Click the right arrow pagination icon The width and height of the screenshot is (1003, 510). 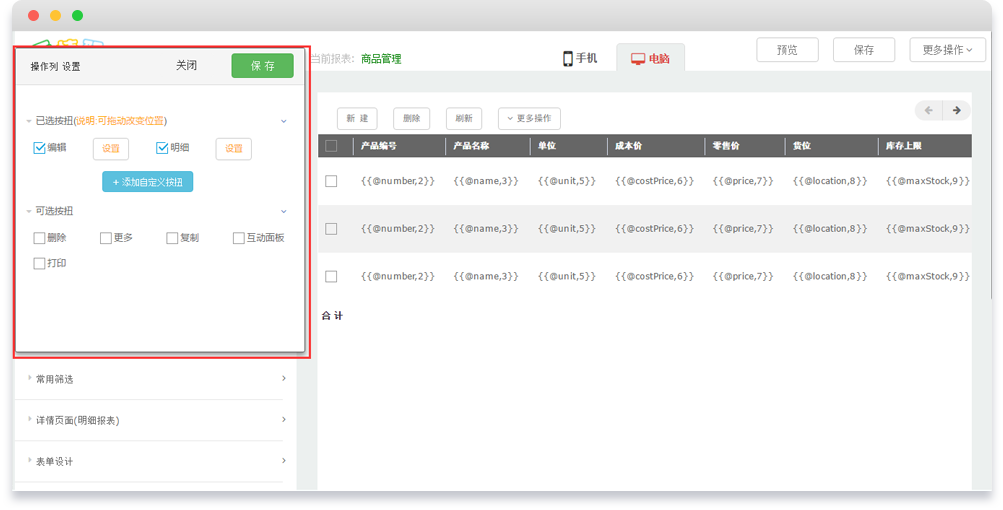click(957, 110)
